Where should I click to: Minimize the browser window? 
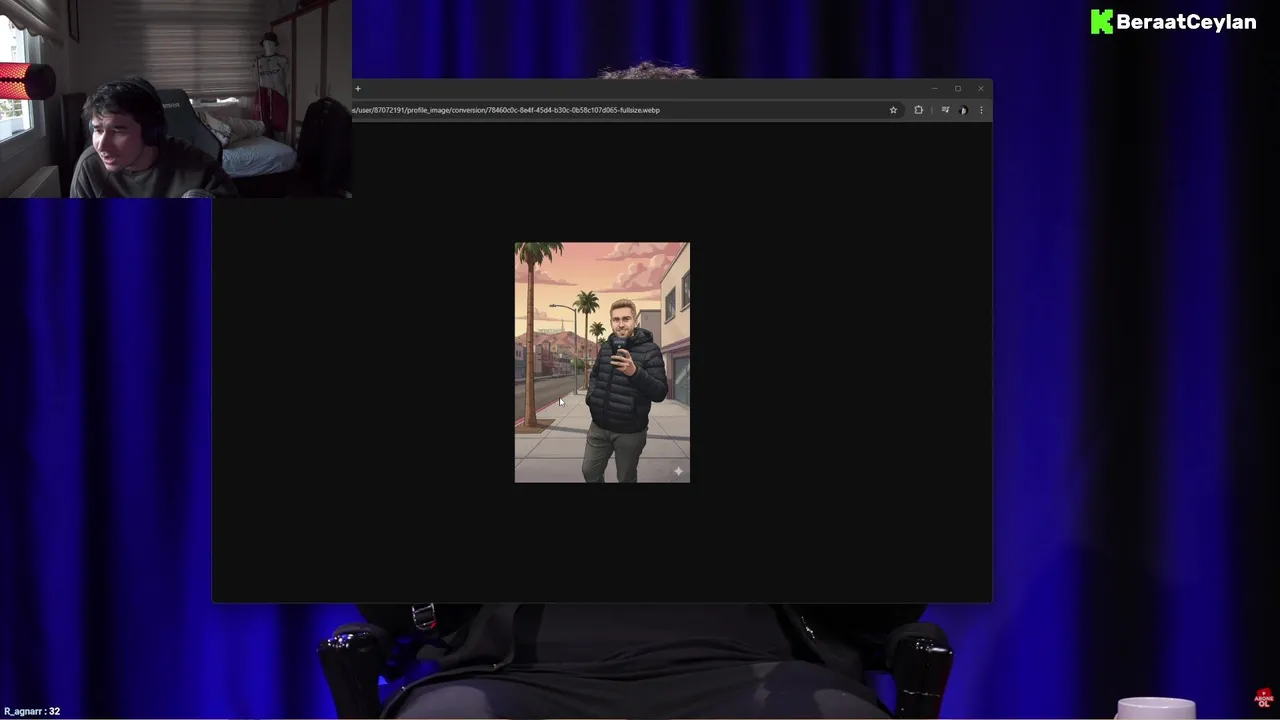934,89
